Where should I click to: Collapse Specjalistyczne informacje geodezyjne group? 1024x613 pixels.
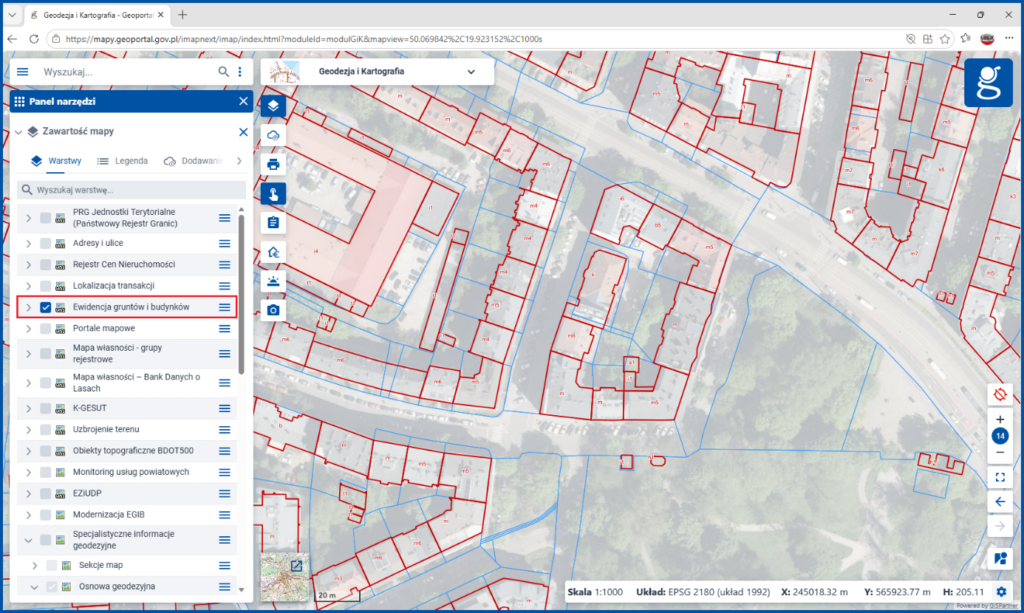(29, 541)
